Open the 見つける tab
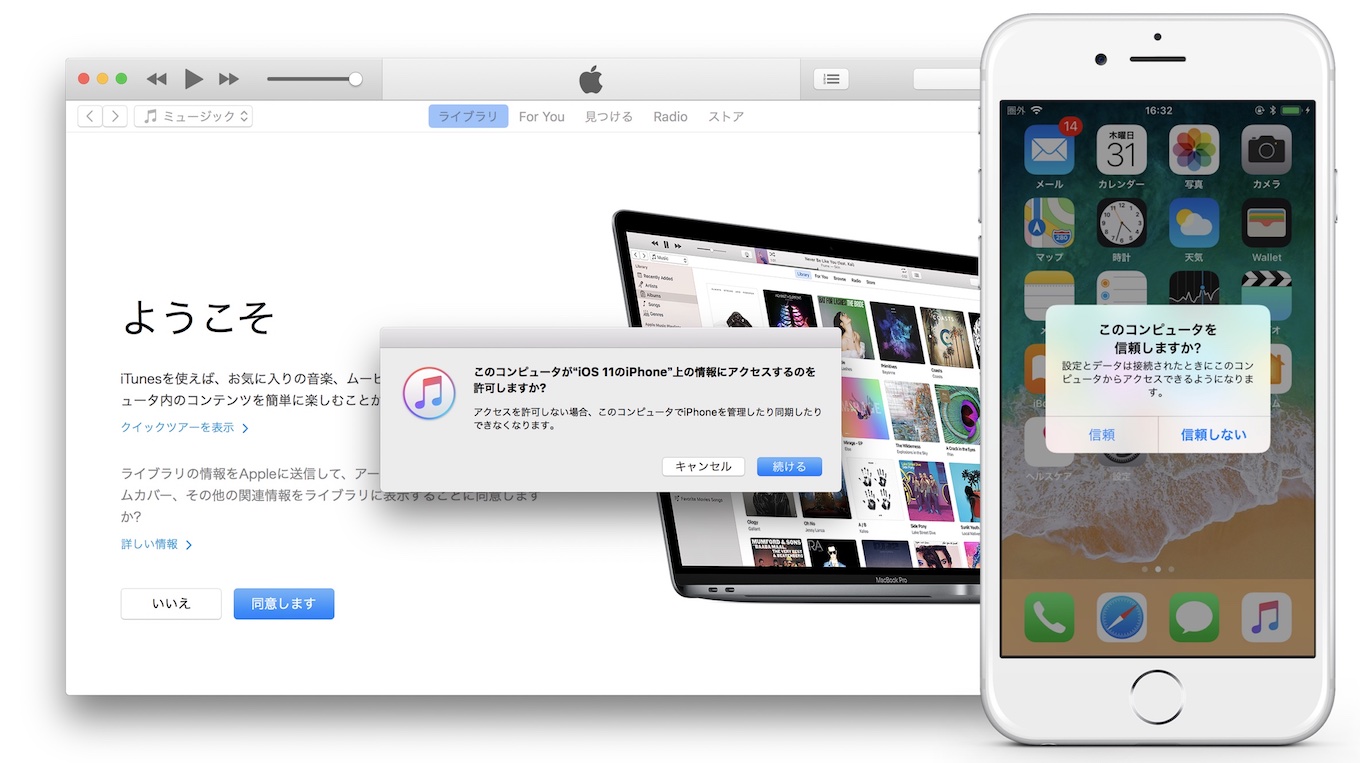 tap(609, 116)
